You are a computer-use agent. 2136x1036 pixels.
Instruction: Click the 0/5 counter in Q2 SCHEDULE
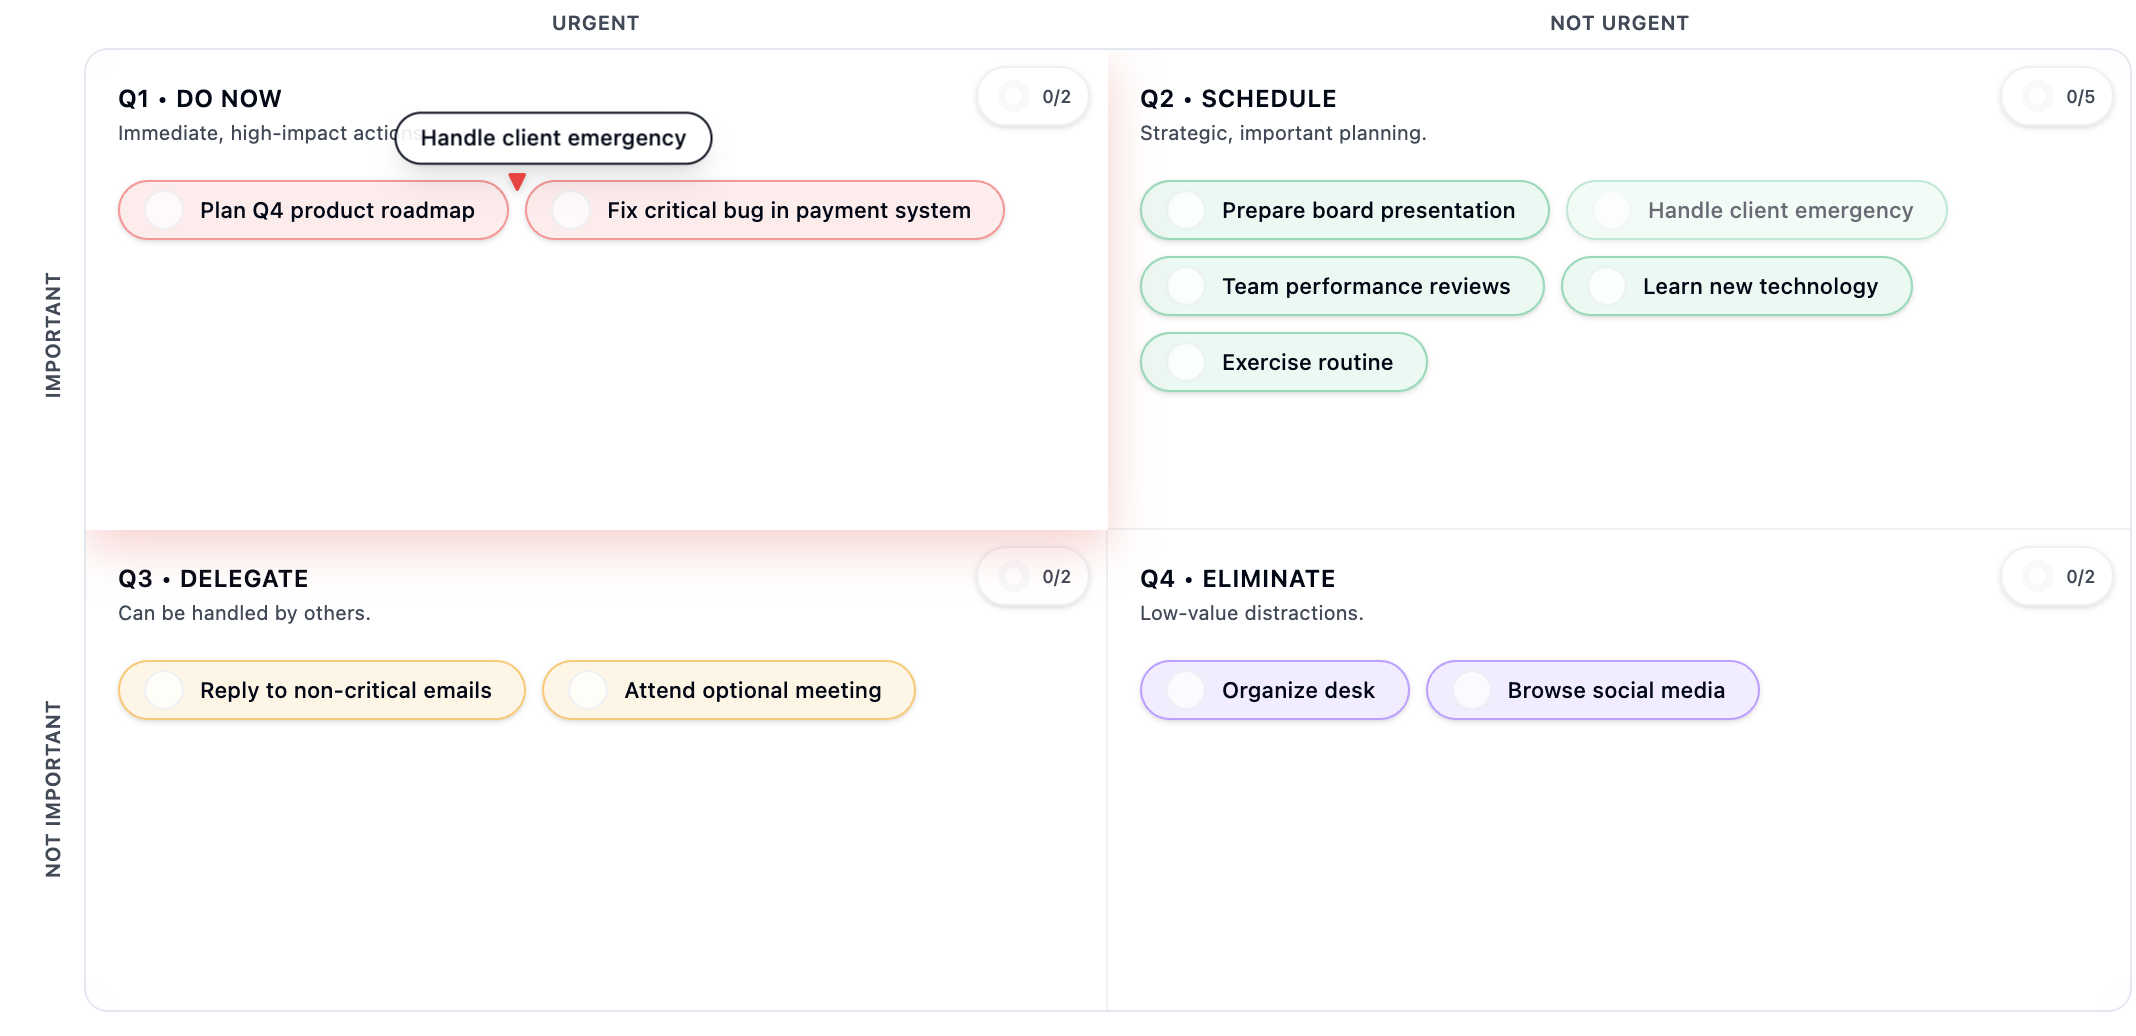(2057, 96)
